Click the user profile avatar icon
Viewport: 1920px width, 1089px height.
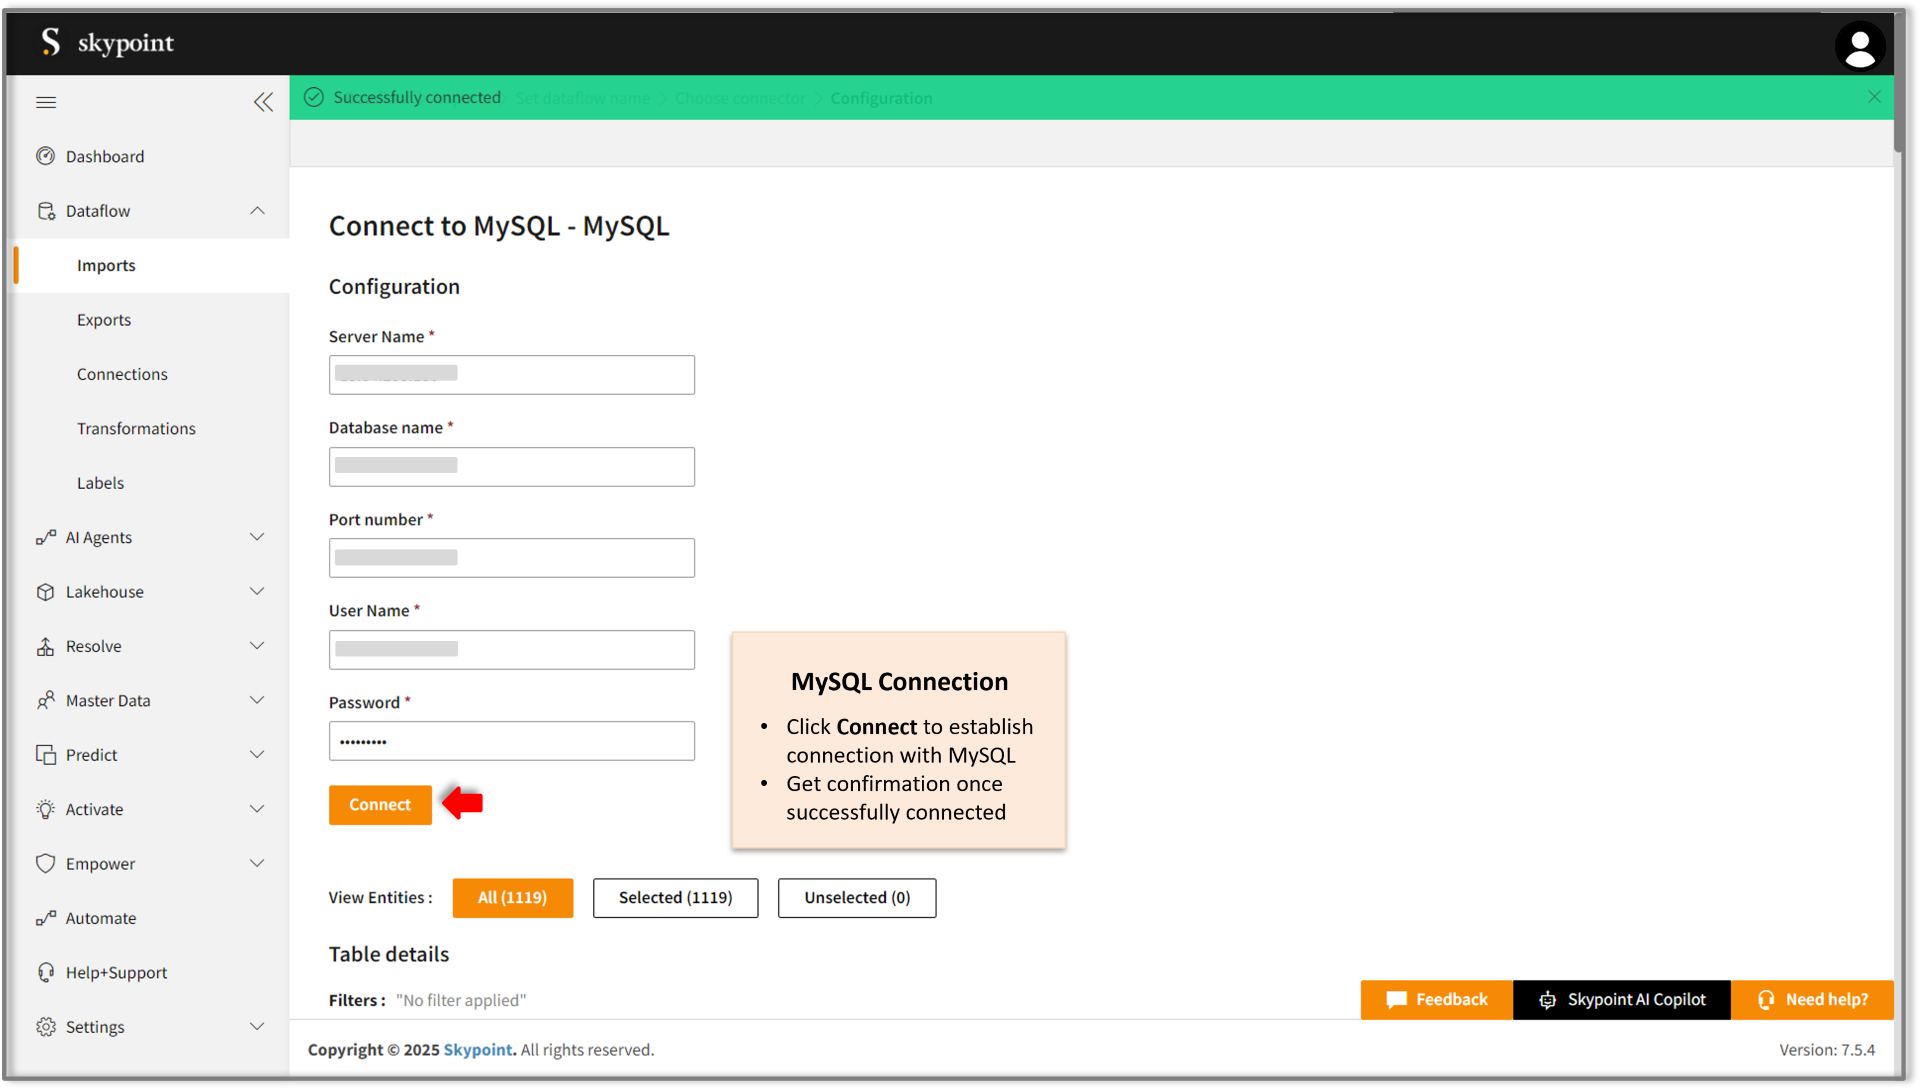pyautogui.click(x=1859, y=46)
